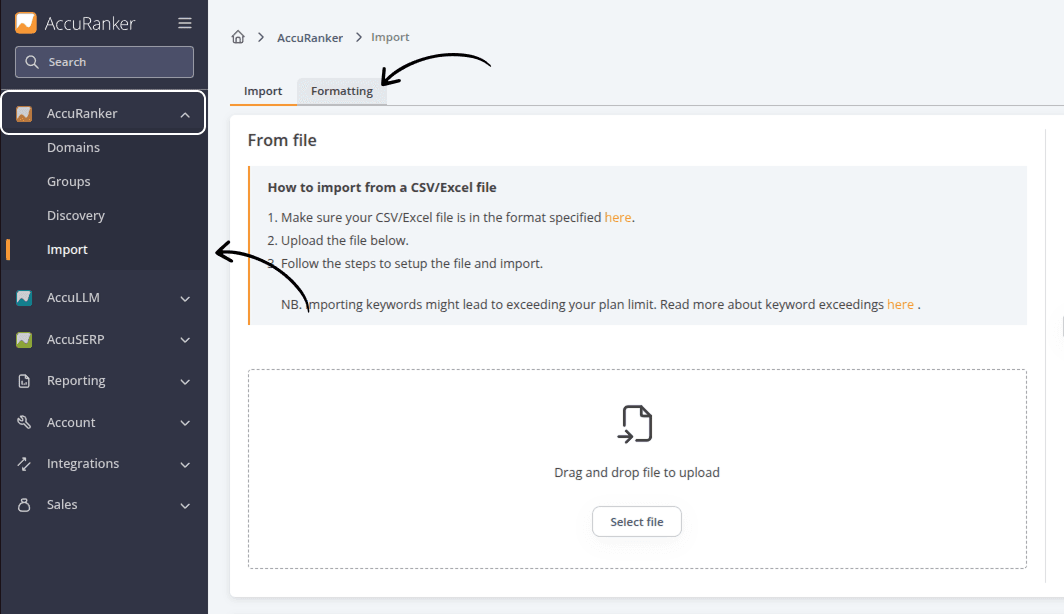Expand the Reporting section chevron
Viewport: 1064px width, 614px height.
[x=185, y=382]
